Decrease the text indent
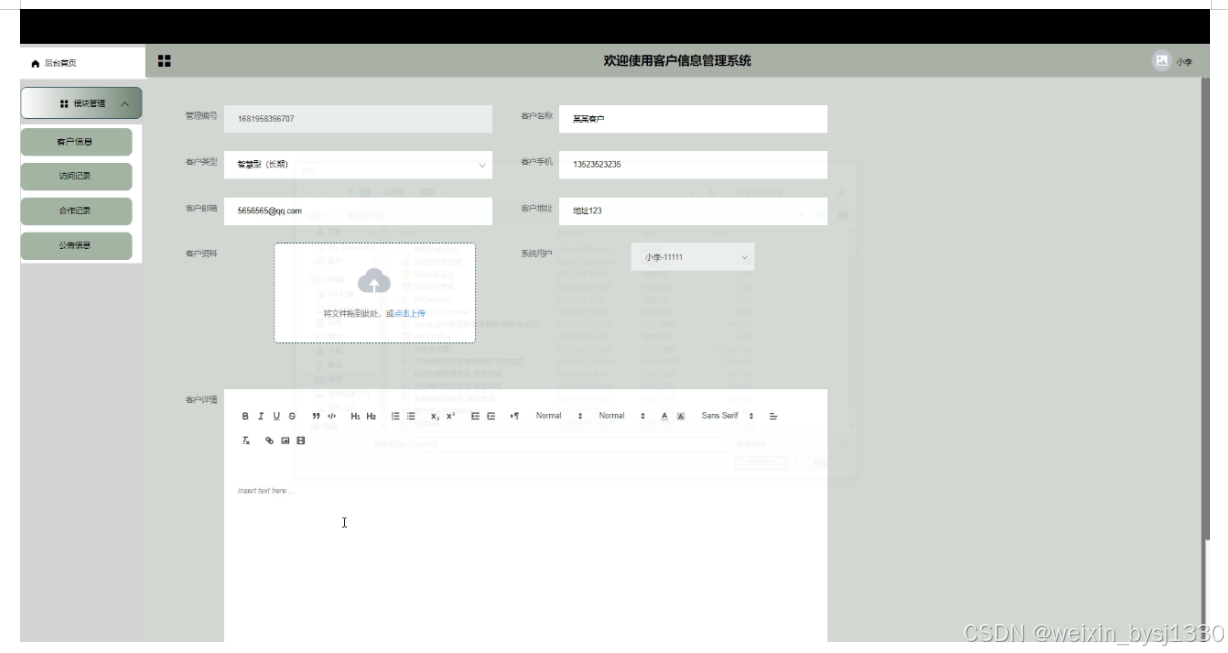This screenshot has height=653, width=1228. point(475,416)
